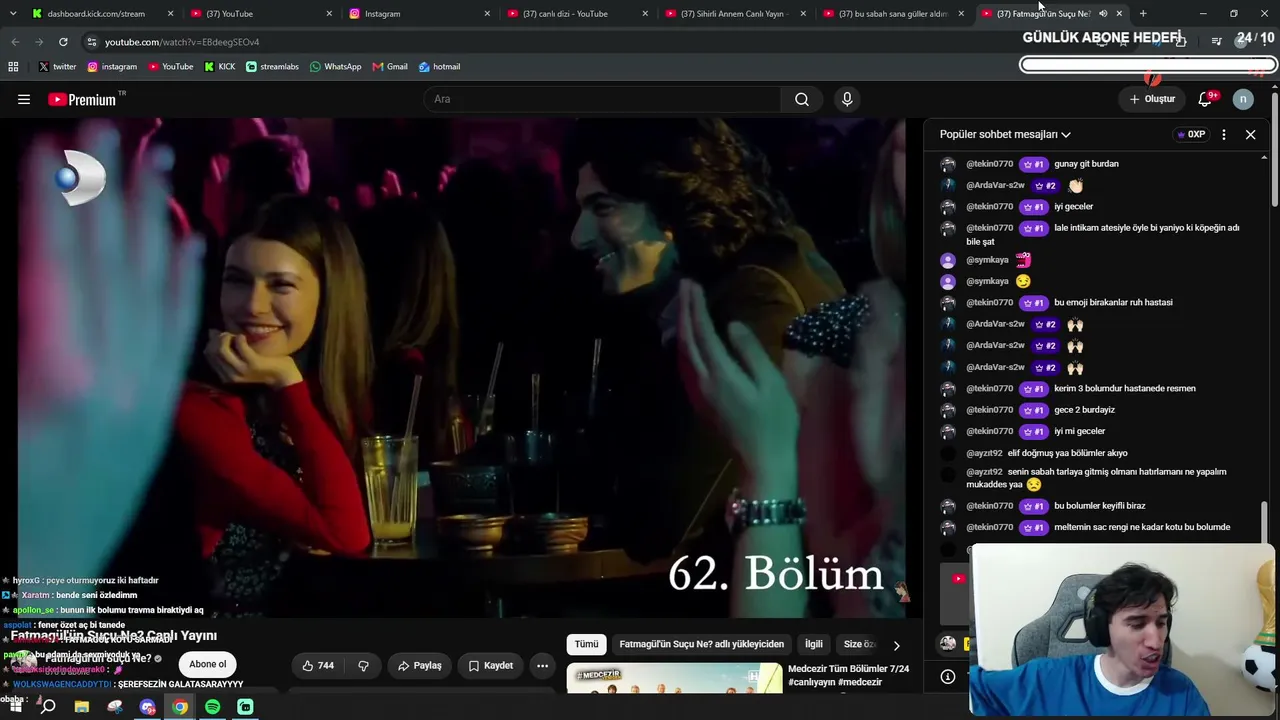This screenshot has width=1280, height=720.
Task: Share the video via Paylaş
Action: click(x=419, y=665)
